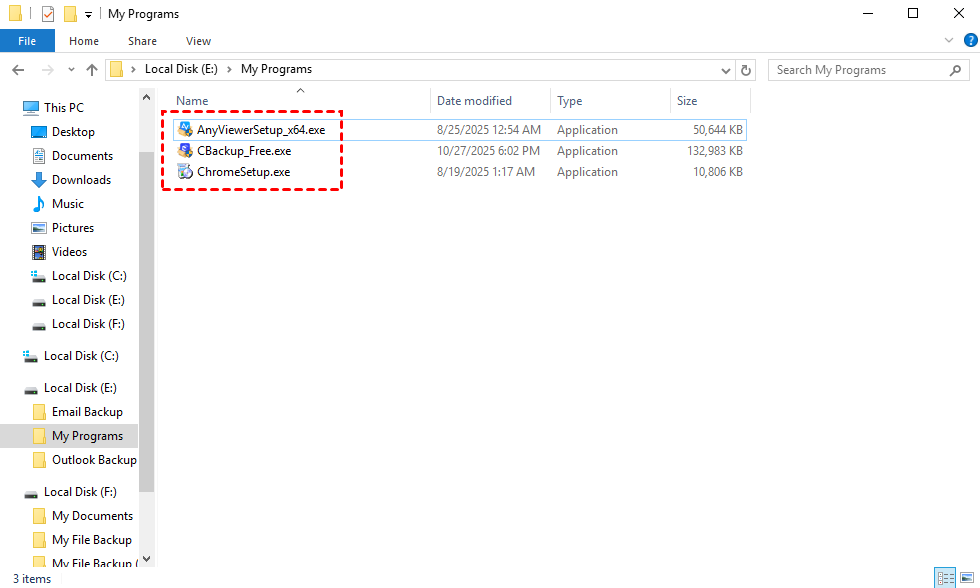This screenshot has height=588, width=980.
Task: Open the recent locations dropdown arrow
Action: (70, 70)
